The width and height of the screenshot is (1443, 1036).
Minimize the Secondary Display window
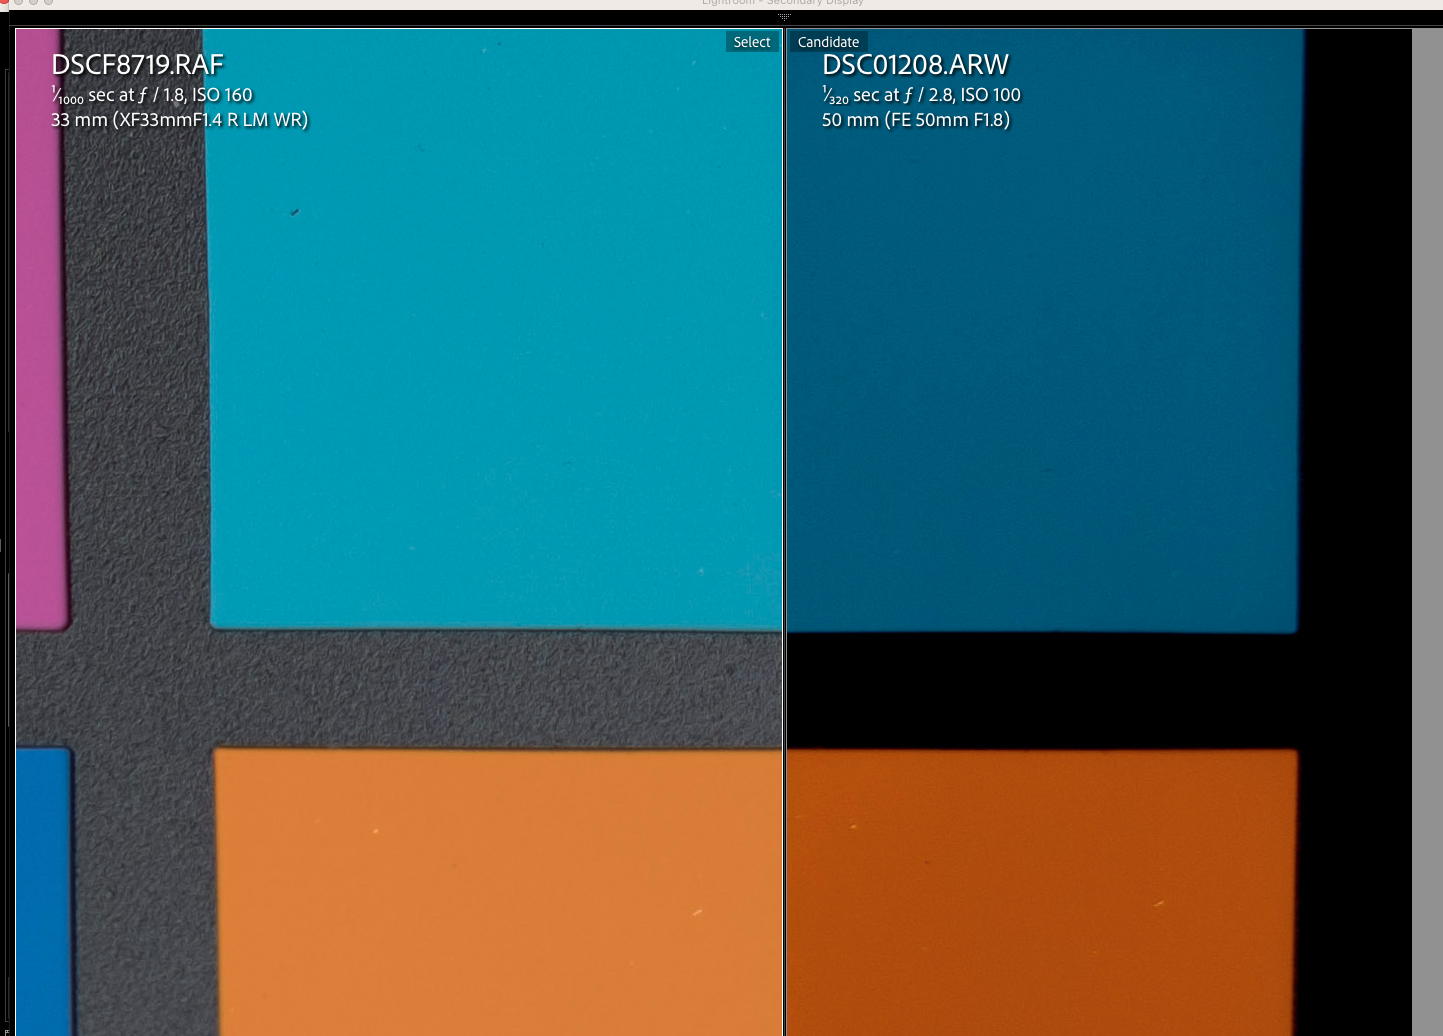[x=33, y=2]
